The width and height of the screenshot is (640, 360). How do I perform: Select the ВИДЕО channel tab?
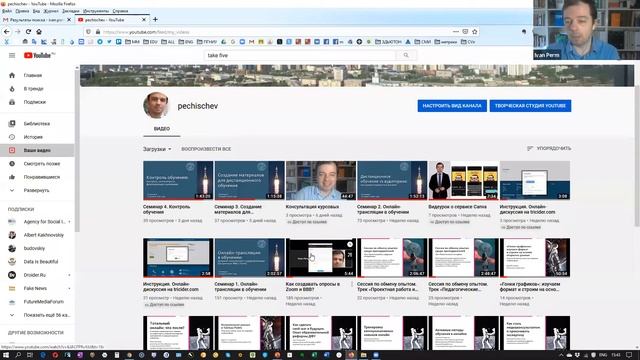pos(162,129)
